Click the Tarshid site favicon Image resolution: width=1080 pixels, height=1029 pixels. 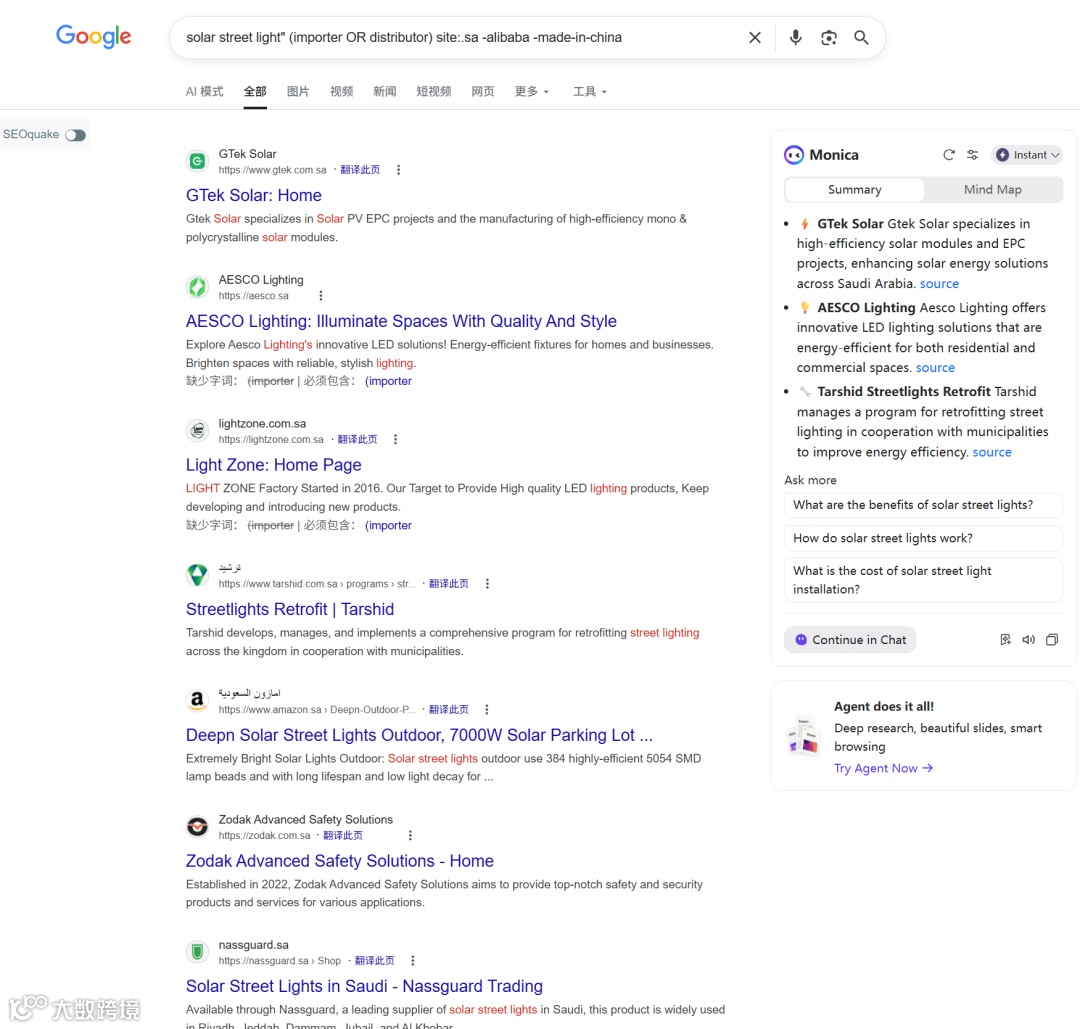pyautogui.click(x=198, y=574)
